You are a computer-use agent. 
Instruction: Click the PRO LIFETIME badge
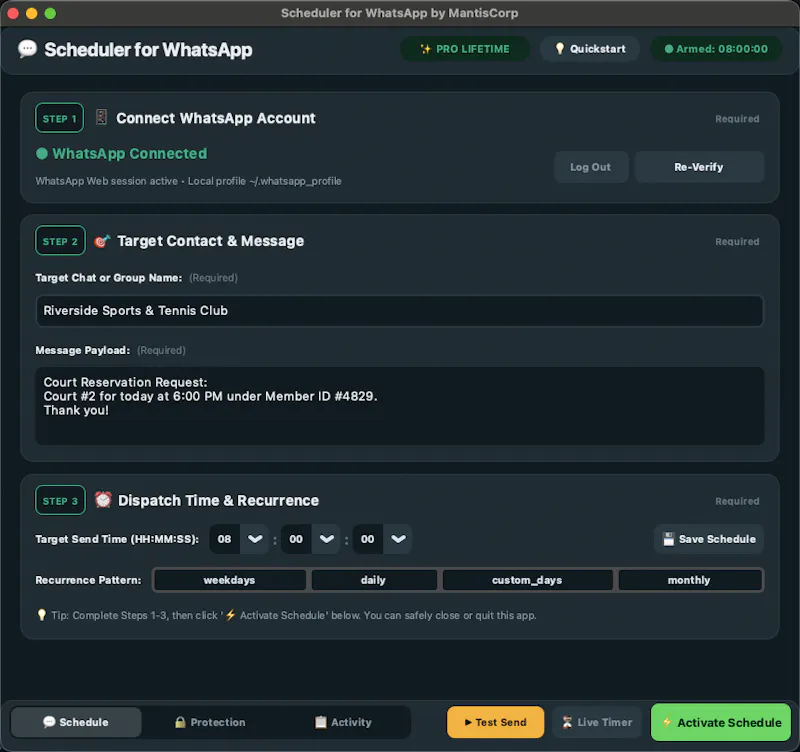pyautogui.click(x=465, y=49)
